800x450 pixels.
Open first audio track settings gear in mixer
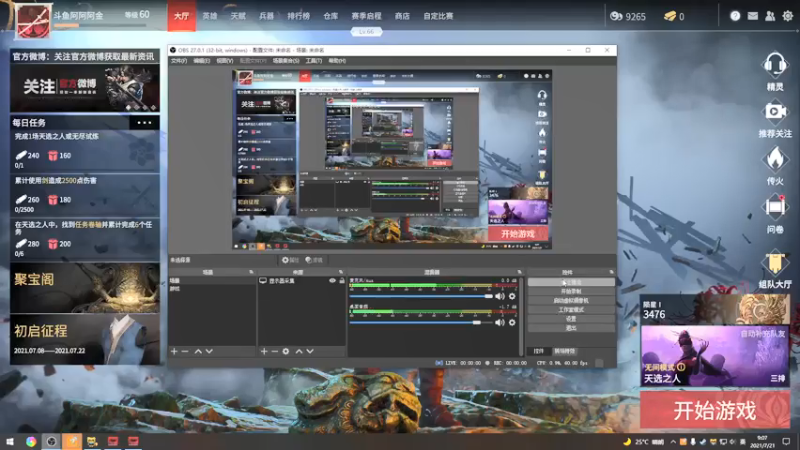[x=512, y=296]
